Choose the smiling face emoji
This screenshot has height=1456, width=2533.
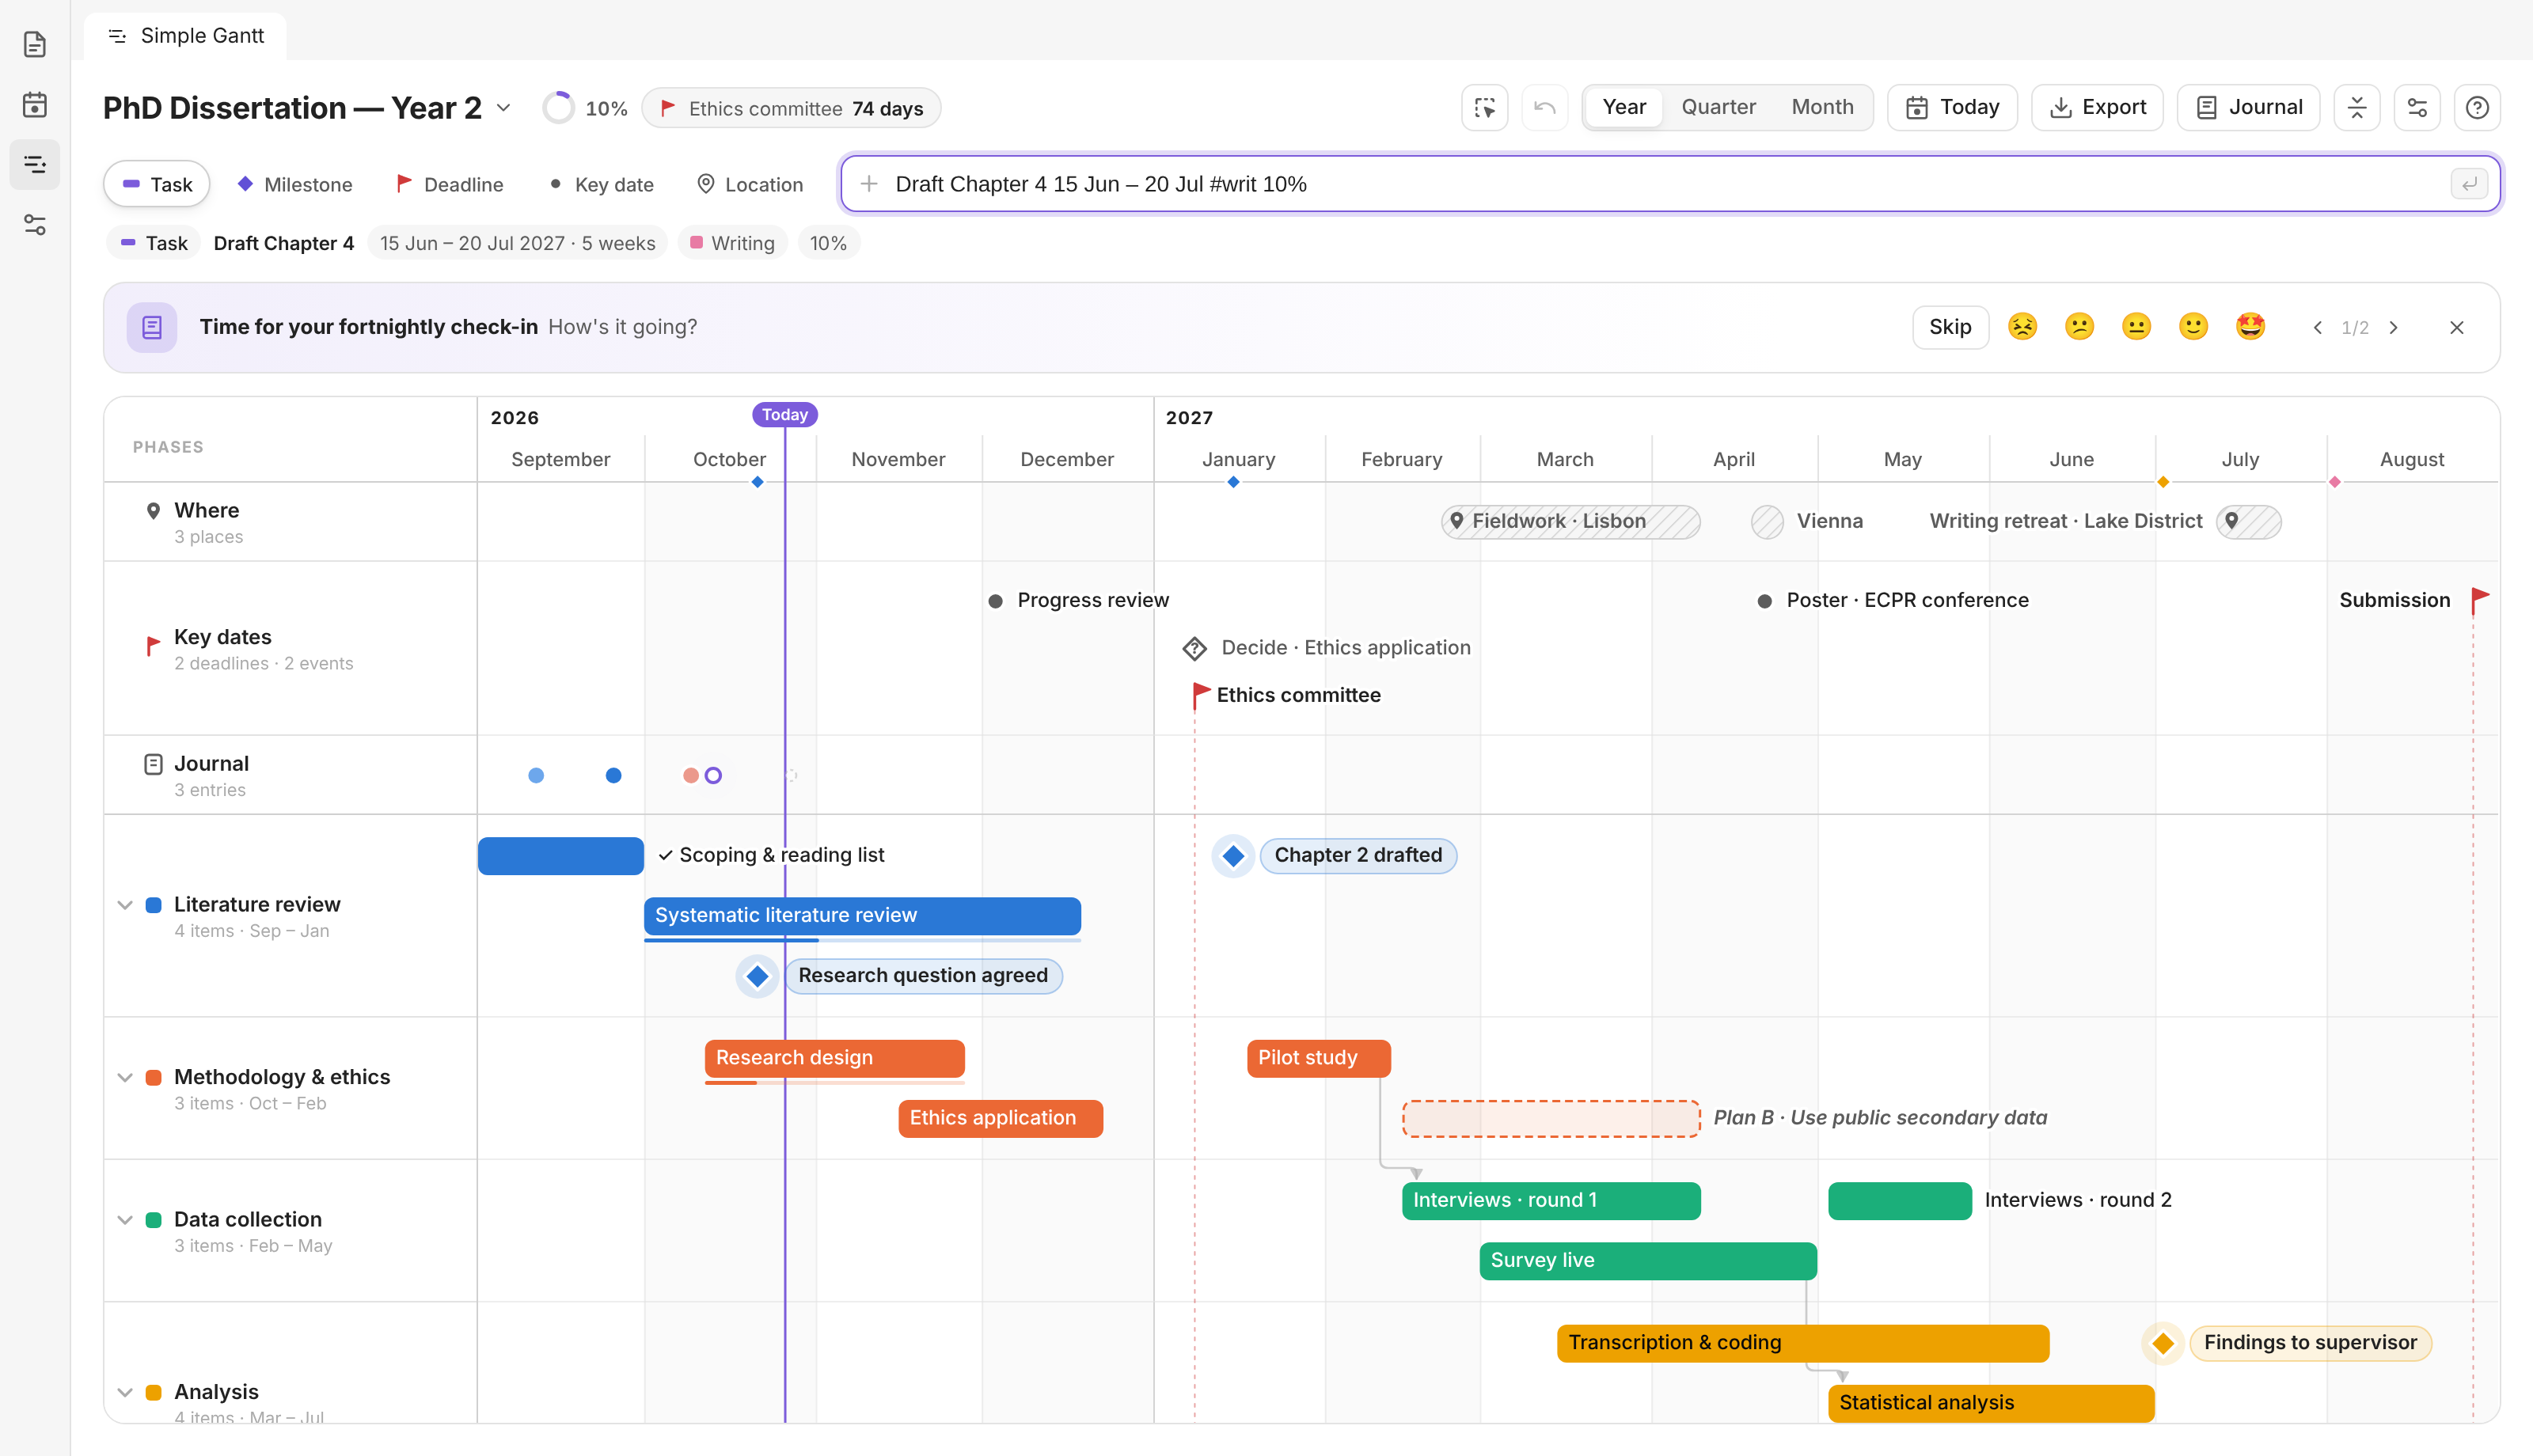point(2193,327)
